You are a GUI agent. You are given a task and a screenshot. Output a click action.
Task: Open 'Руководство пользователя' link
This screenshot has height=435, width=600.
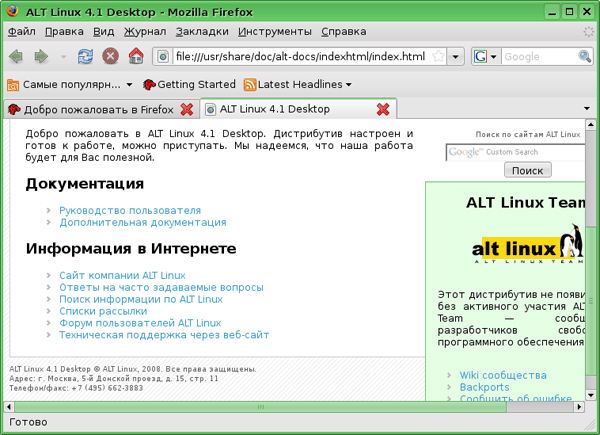(130, 210)
